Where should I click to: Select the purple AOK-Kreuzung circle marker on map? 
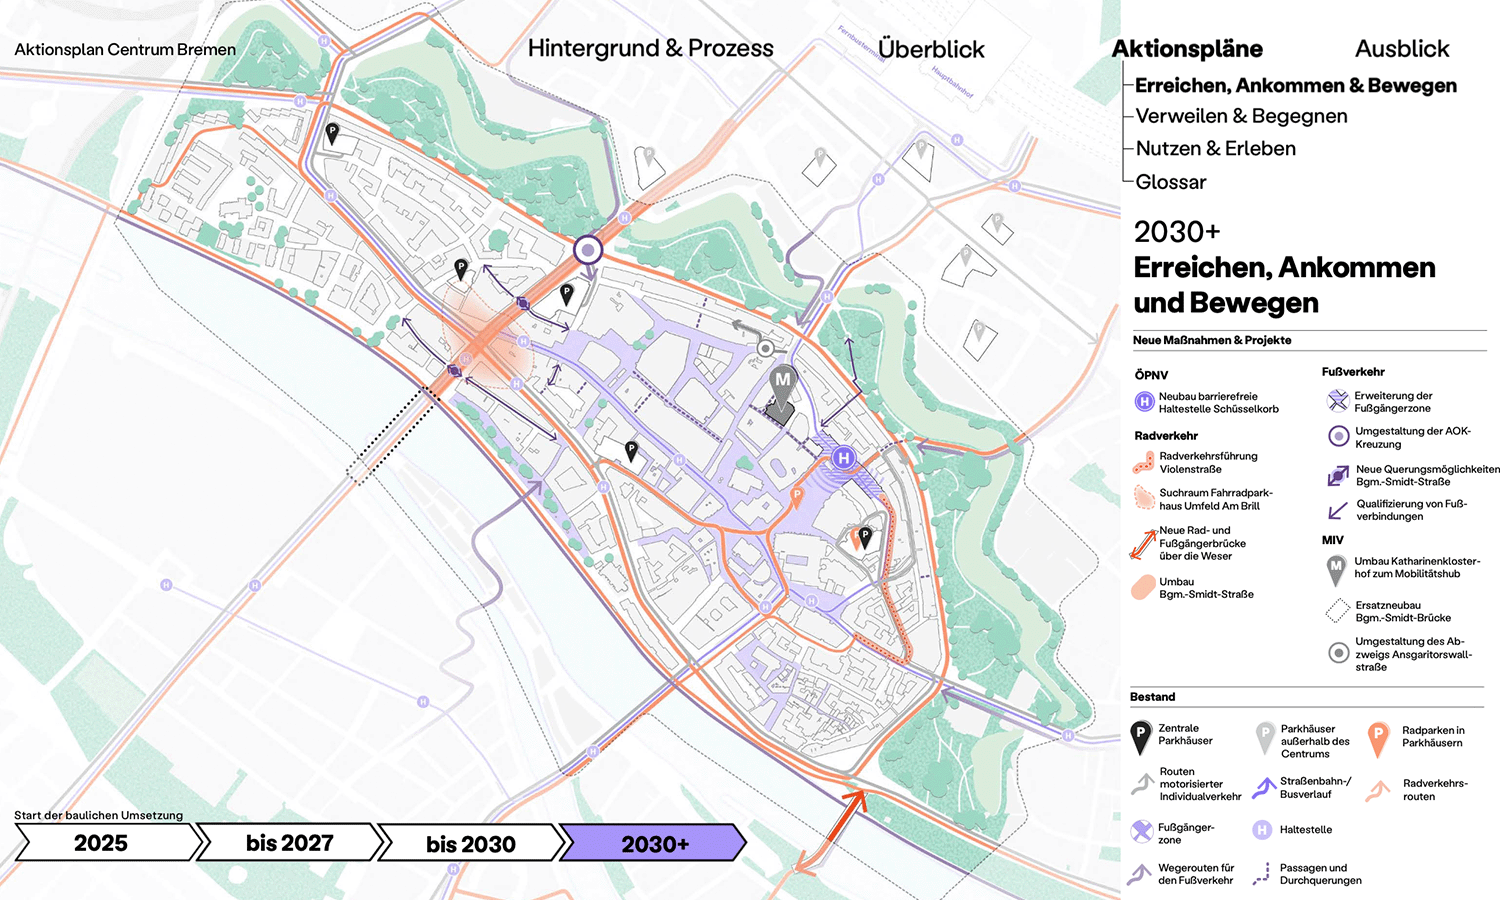588,250
